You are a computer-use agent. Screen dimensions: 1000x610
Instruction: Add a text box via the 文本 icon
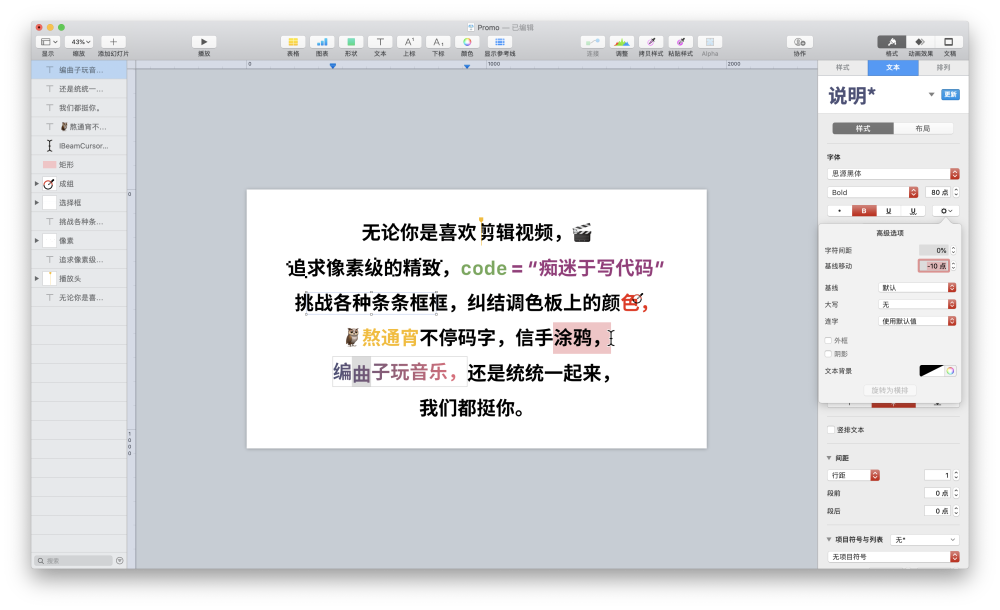click(x=380, y=43)
